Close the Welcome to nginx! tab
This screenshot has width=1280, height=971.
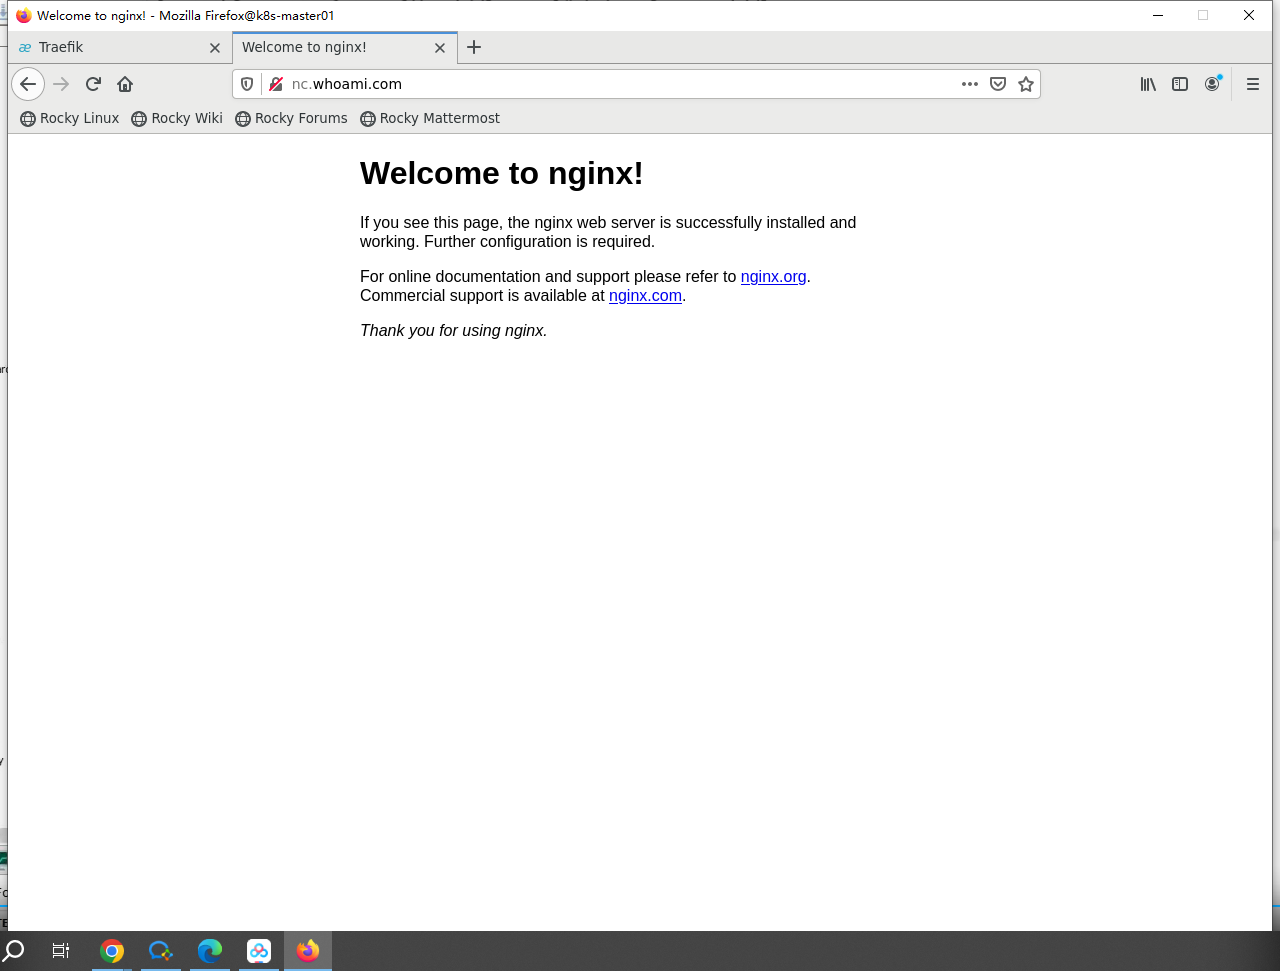[x=440, y=47]
